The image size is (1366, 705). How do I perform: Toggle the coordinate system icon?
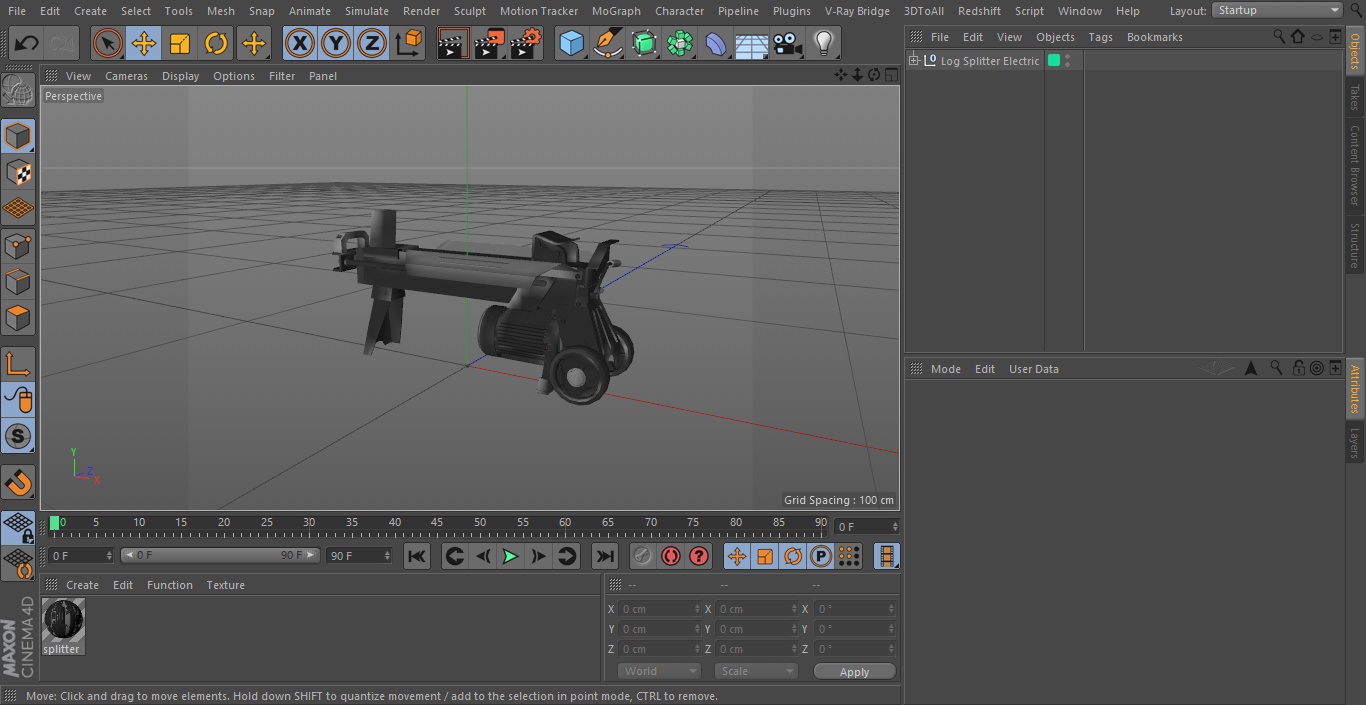409,43
